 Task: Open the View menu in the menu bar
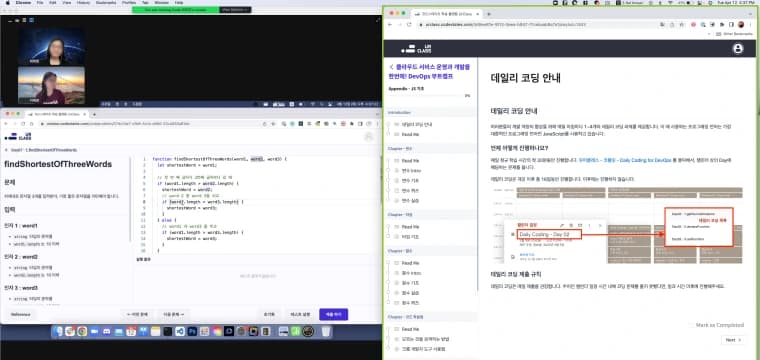pyautogui.click(x=66, y=3)
